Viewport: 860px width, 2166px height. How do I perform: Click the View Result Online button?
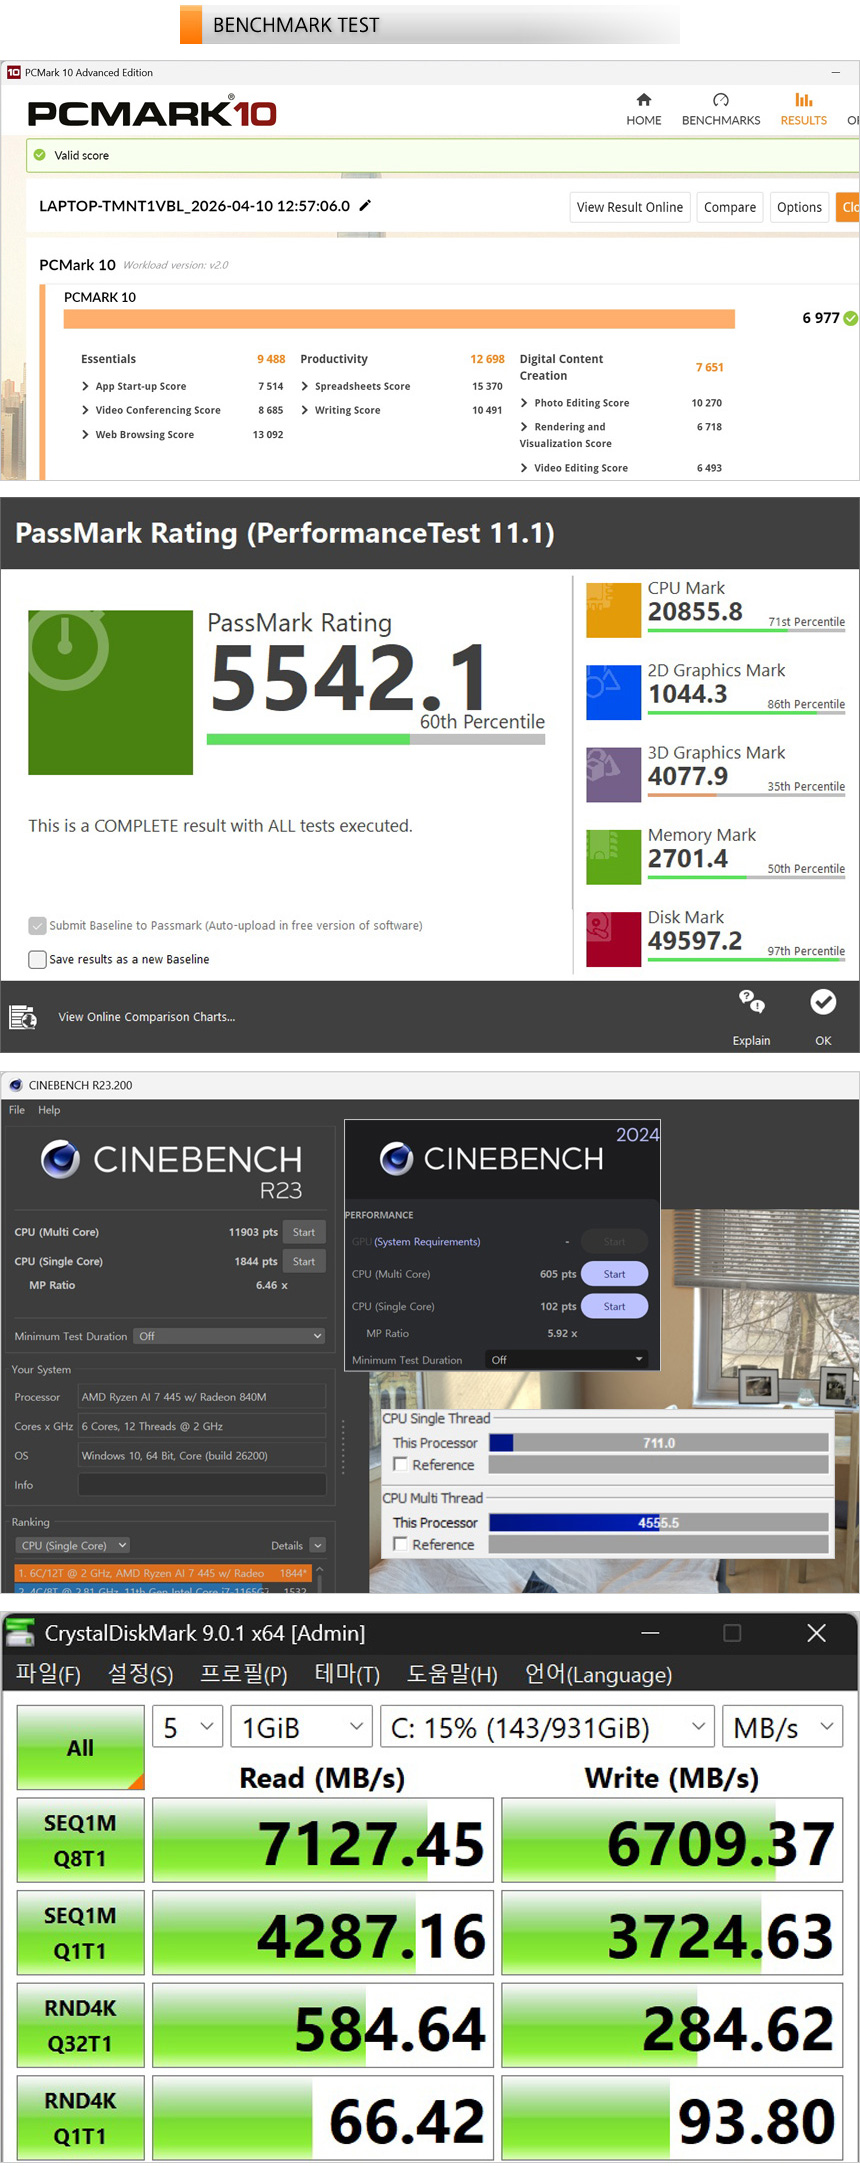629,207
